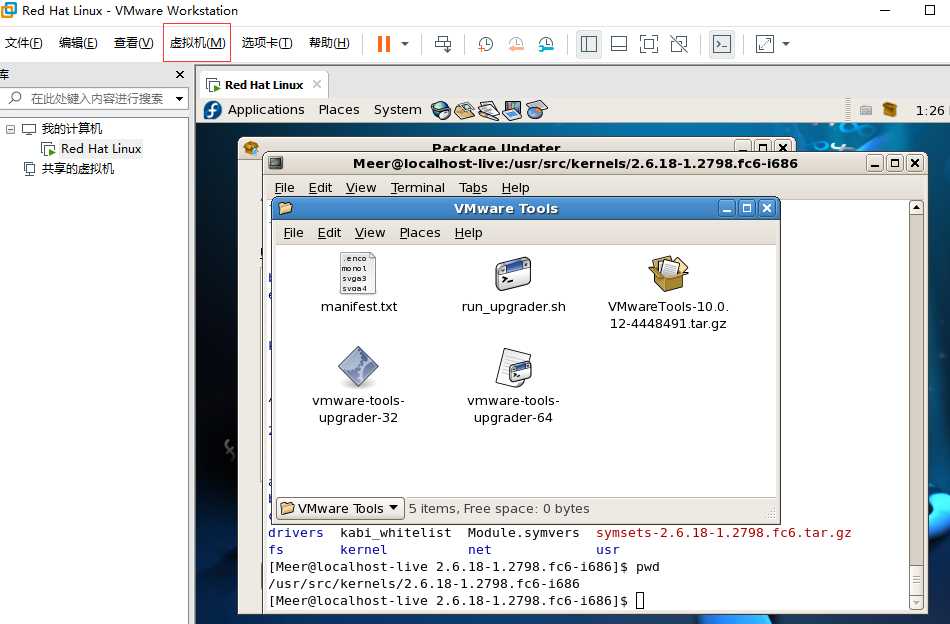Enter full screen mode
This screenshot has width=950, height=624.
click(x=649, y=44)
